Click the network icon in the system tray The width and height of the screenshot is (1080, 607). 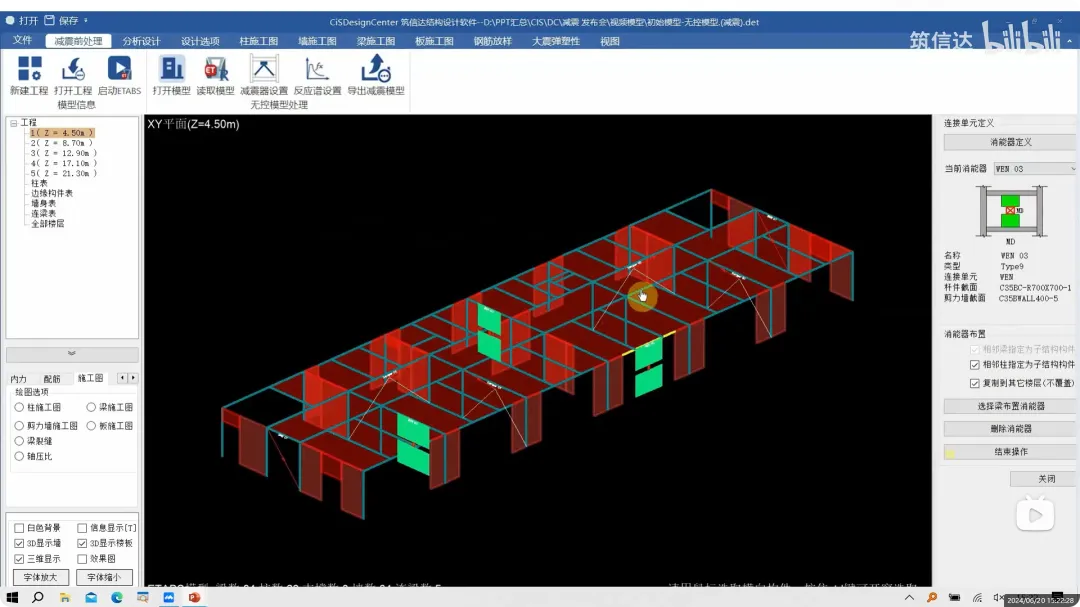pyautogui.click(x=977, y=597)
